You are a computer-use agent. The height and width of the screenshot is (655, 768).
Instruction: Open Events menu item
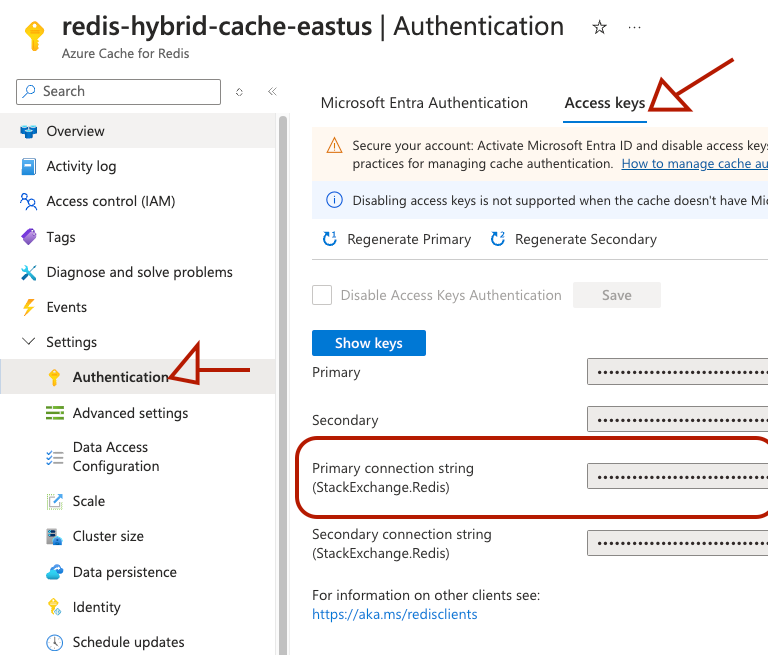[138, 307]
